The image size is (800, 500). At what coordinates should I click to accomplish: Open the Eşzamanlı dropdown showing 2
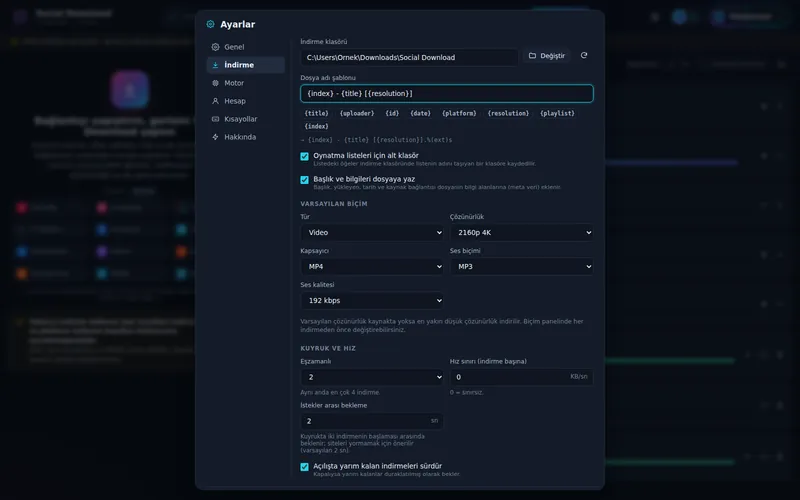(x=372, y=377)
